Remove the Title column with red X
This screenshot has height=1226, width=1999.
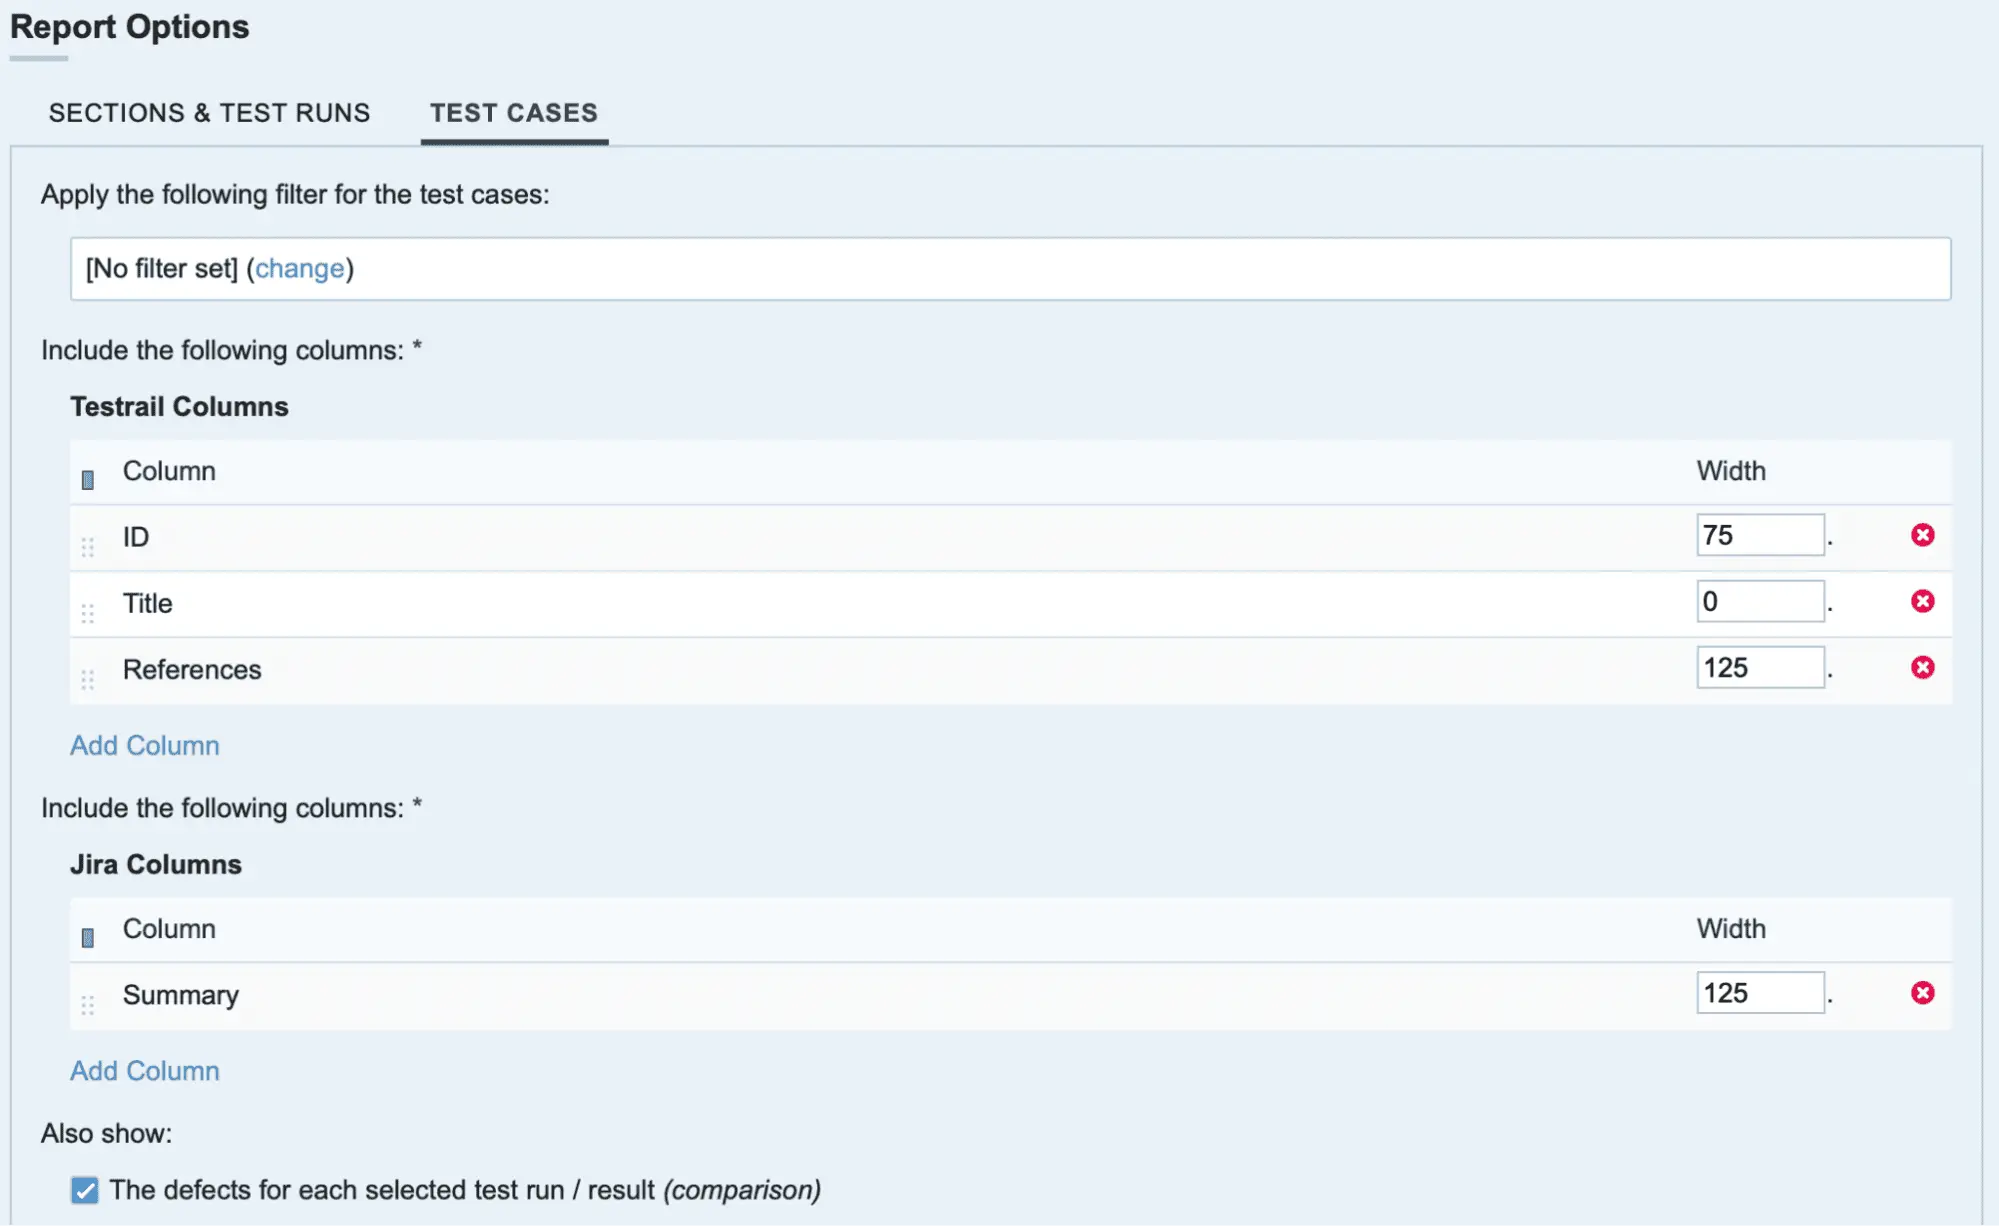click(x=1922, y=601)
